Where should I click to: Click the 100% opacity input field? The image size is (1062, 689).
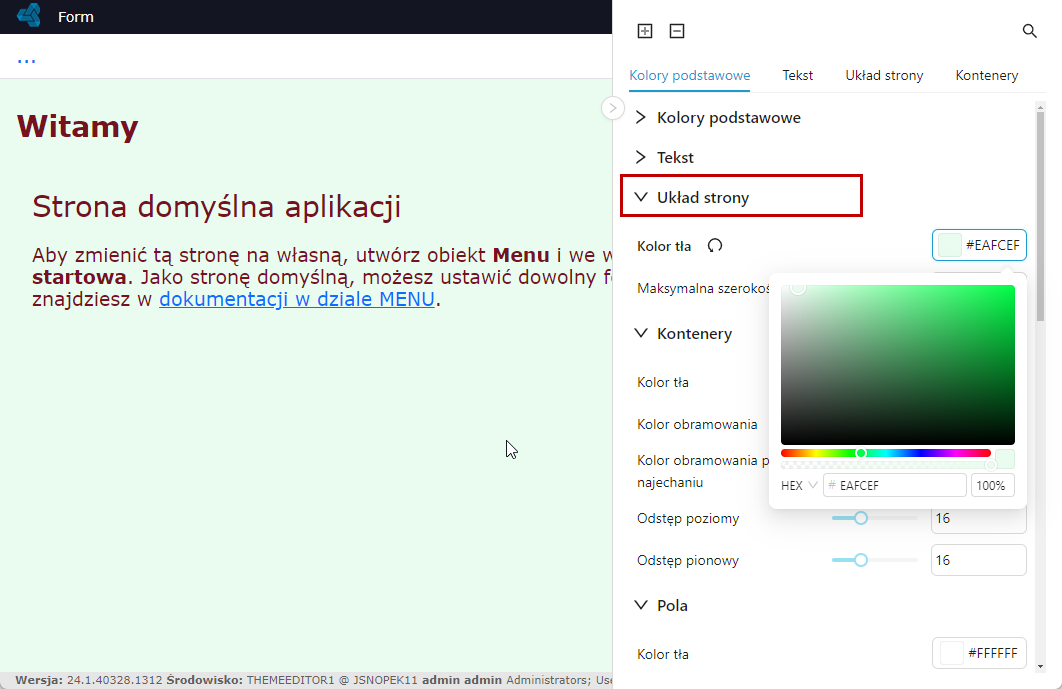pos(992,486)
